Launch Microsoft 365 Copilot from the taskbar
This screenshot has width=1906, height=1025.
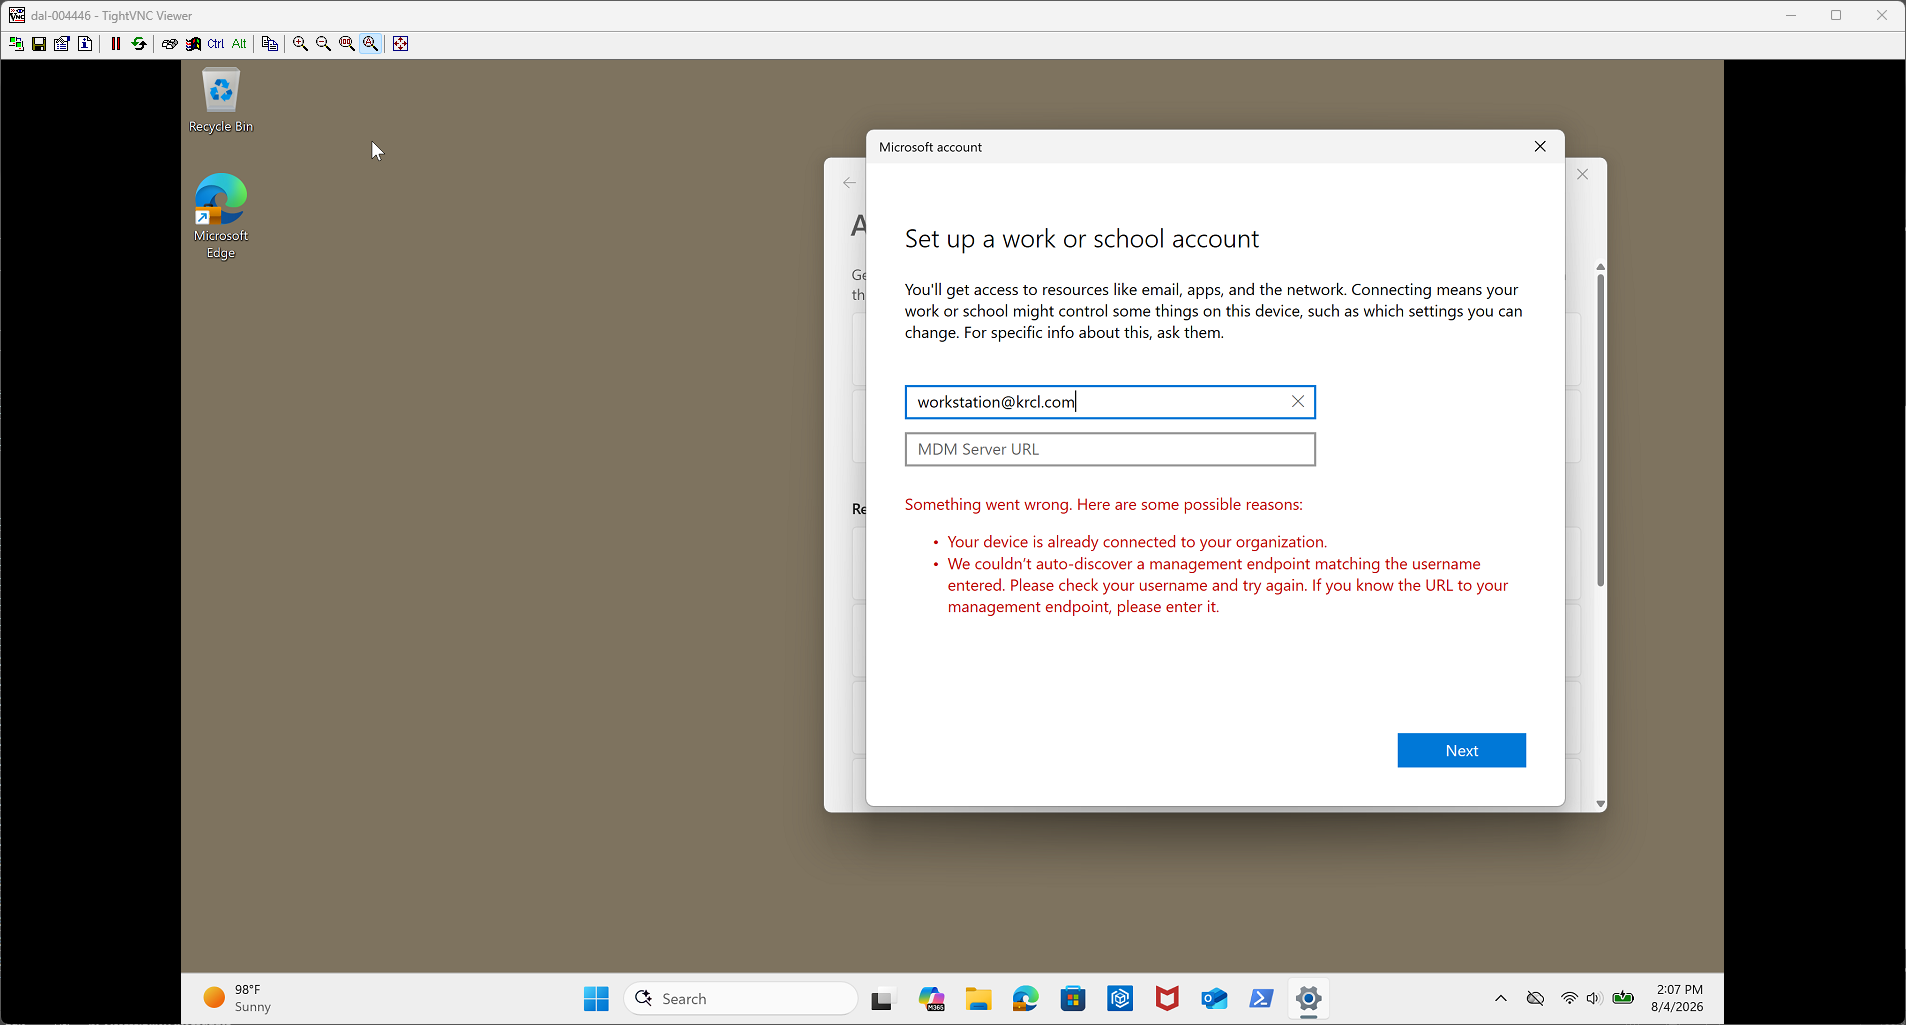(x=931, y=999)
